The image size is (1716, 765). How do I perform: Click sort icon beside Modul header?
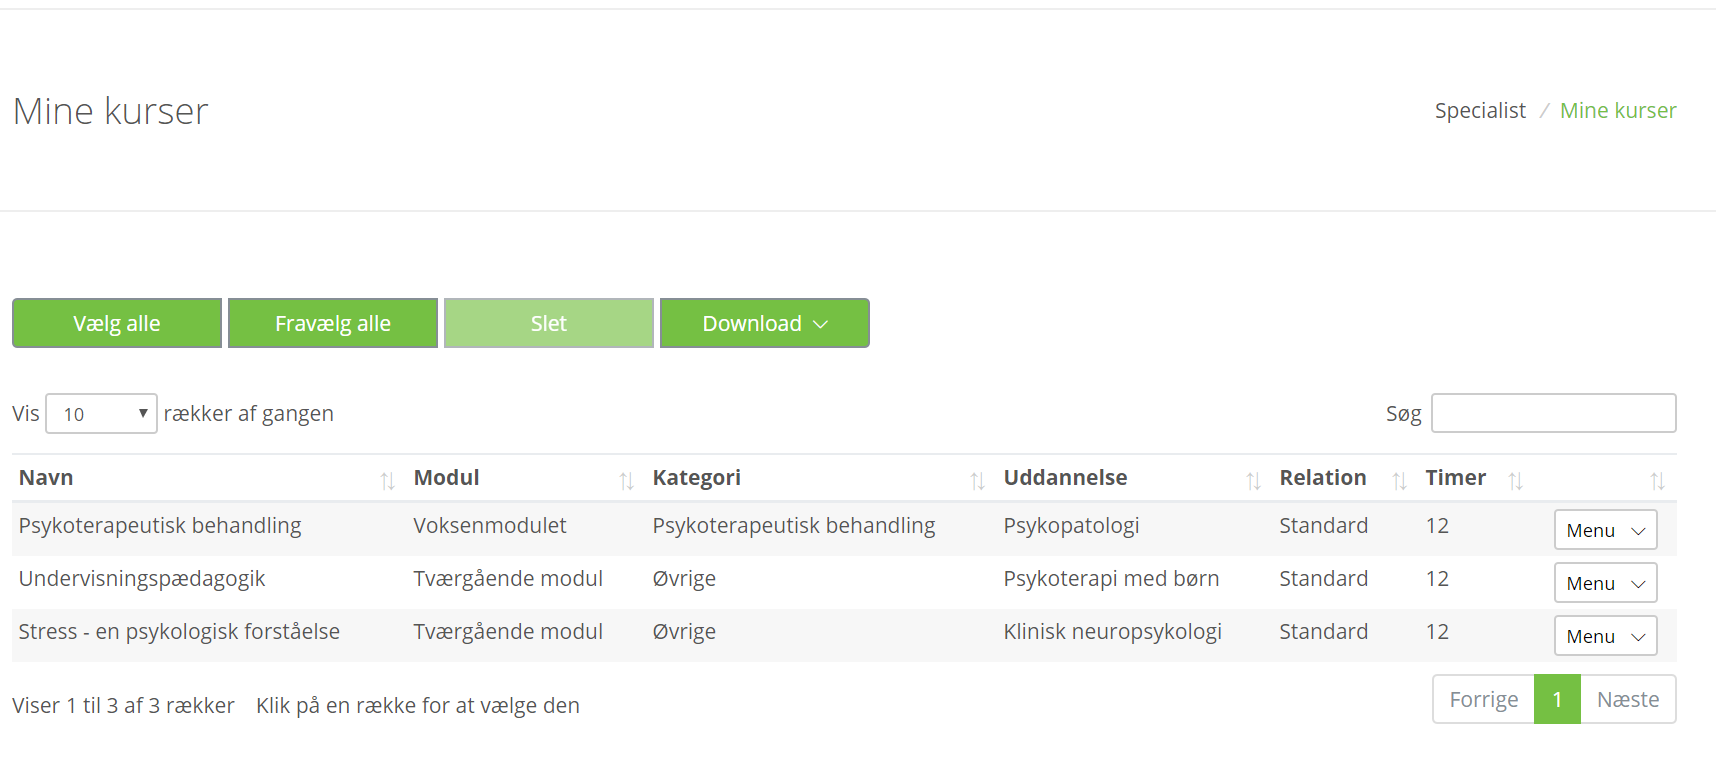[626, 481]
